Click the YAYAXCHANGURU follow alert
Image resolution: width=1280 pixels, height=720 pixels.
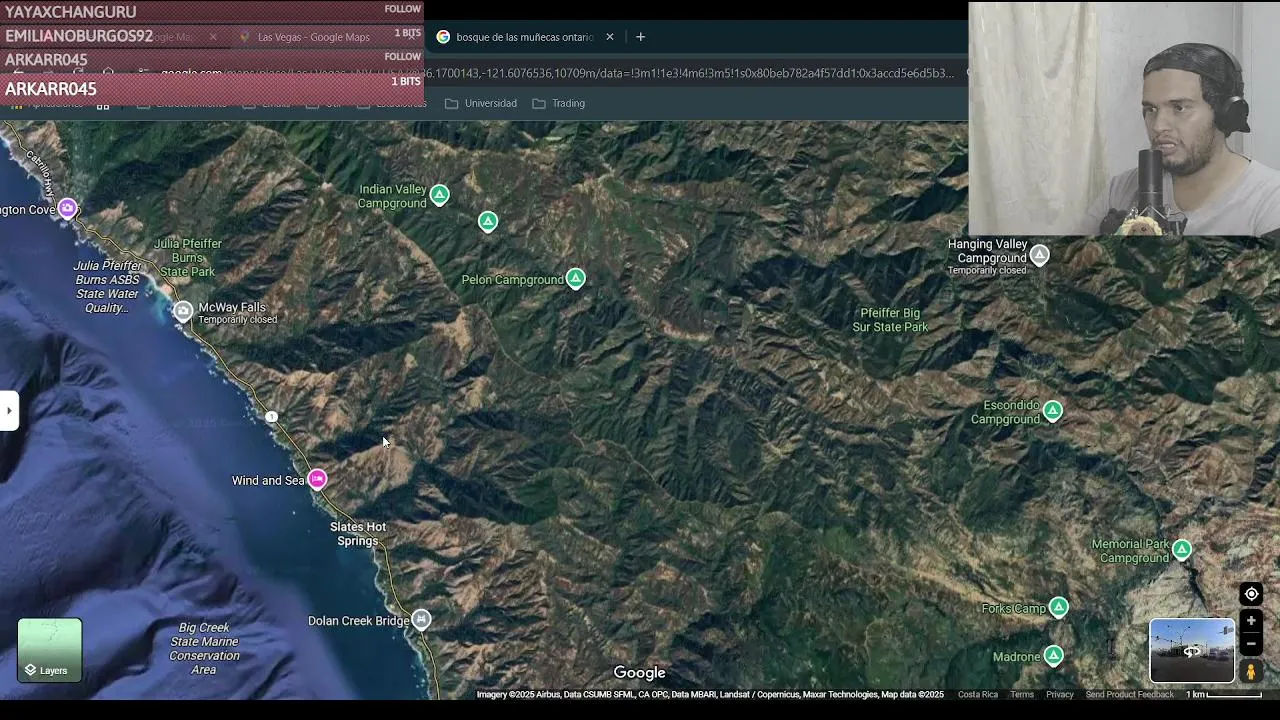click(212, 11)
